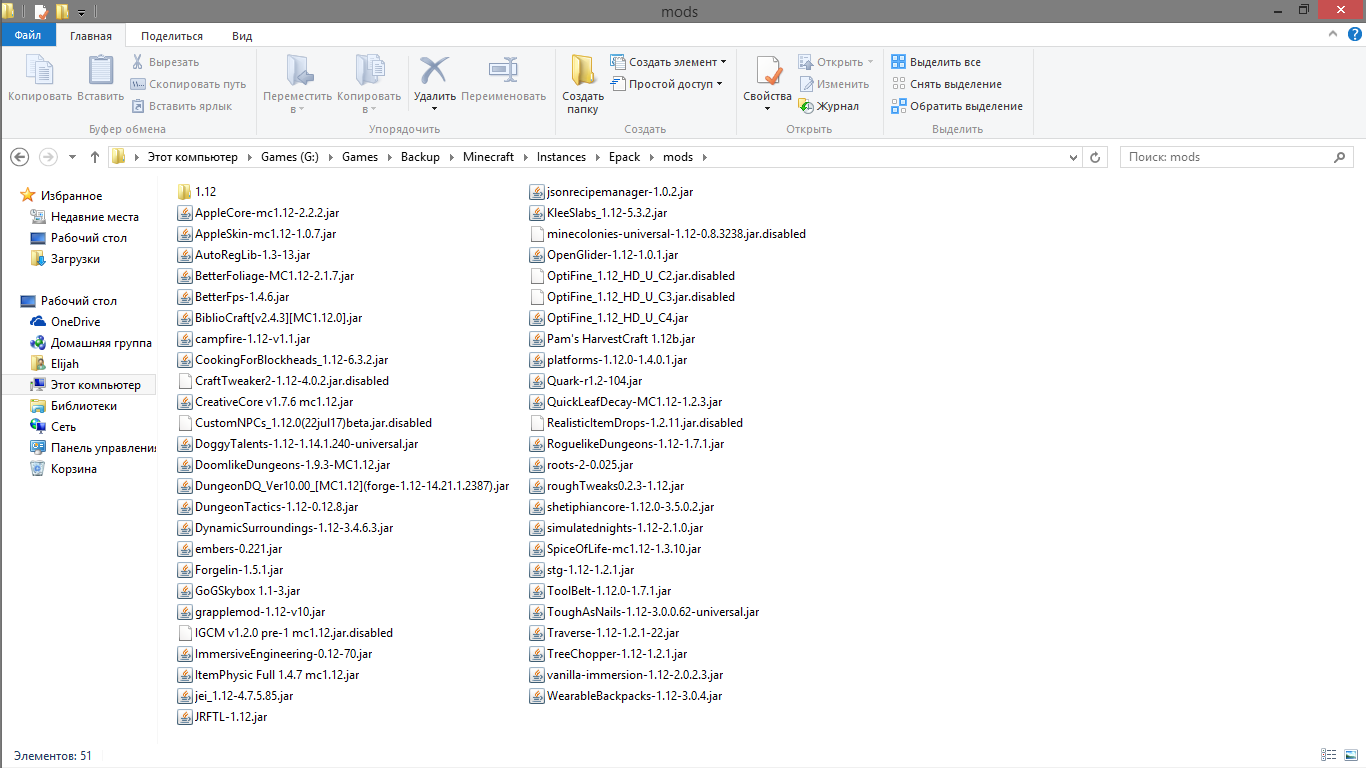Select Quark-r1.2-104.jar file
The image size is (1366, 768).
click(x=586, y=380)
